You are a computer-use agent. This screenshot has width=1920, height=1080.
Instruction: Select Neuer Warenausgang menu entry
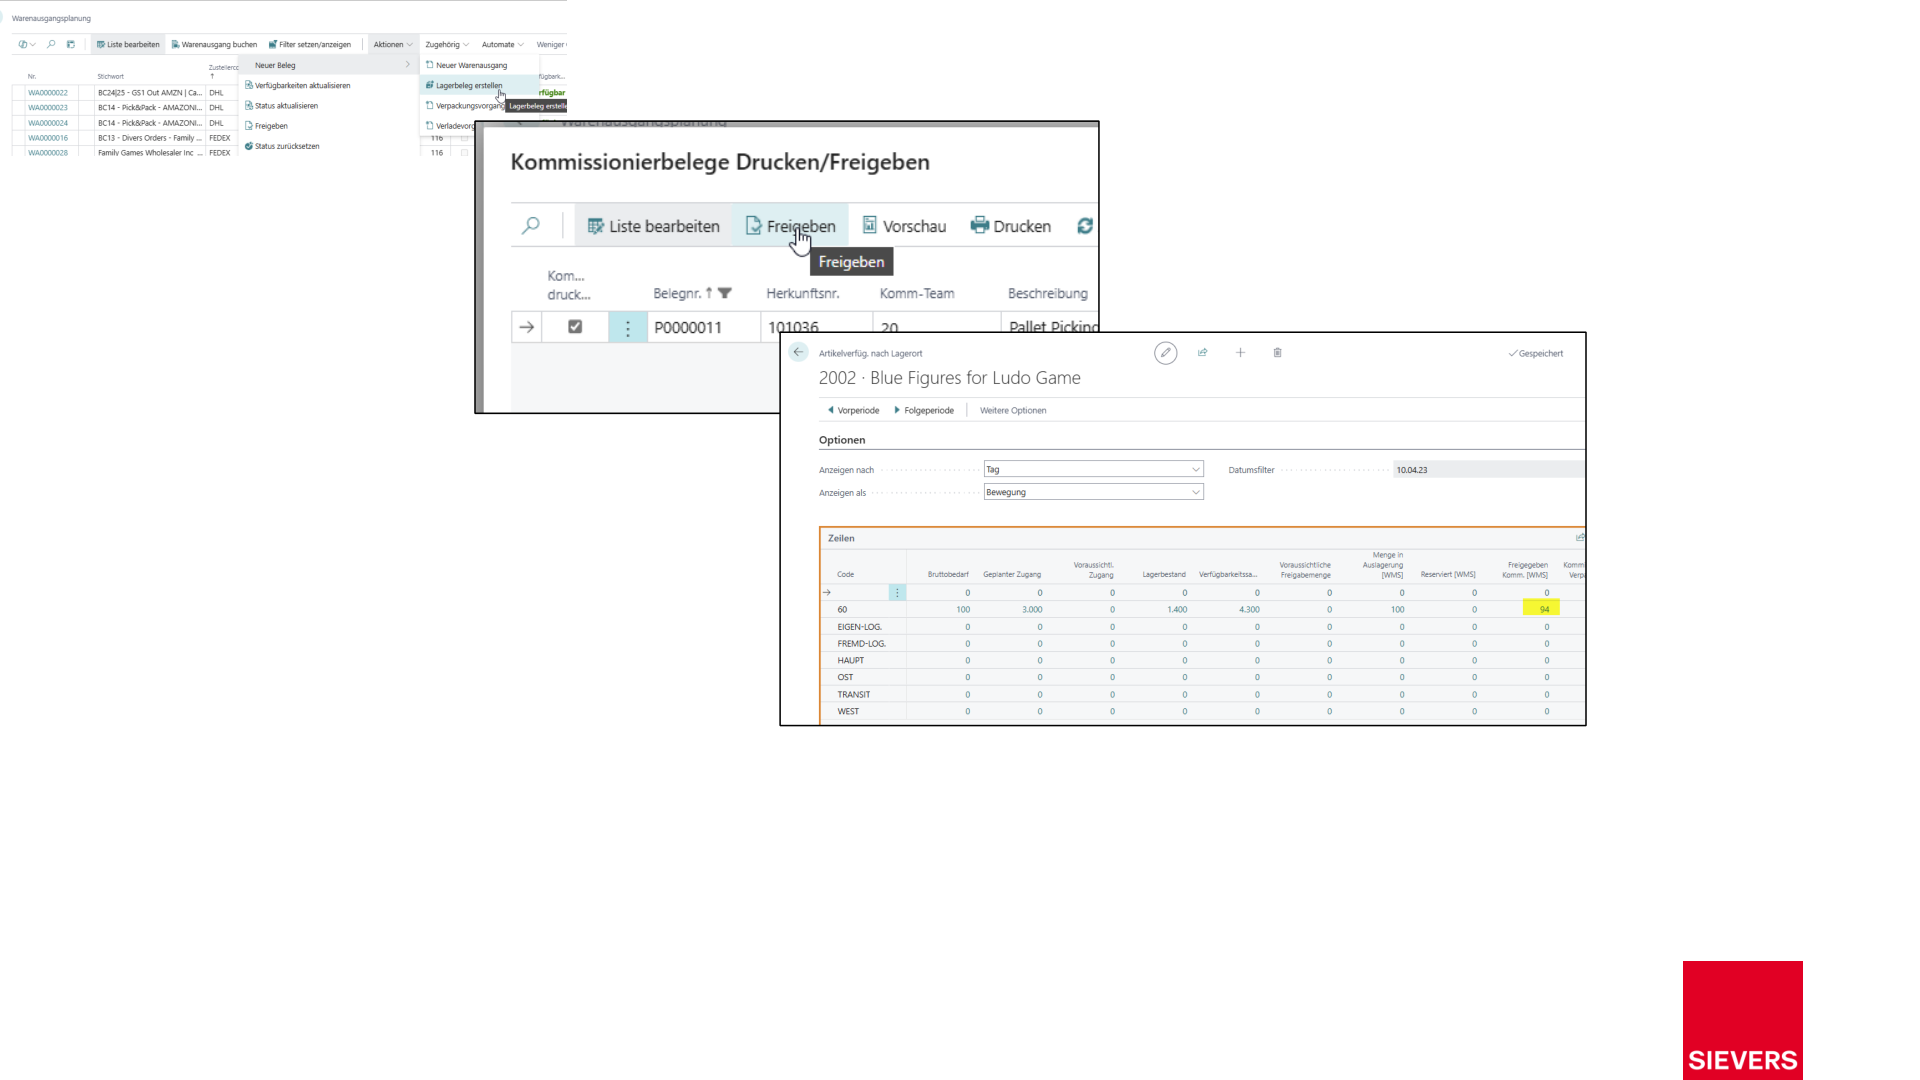click(x=471, y=65)
